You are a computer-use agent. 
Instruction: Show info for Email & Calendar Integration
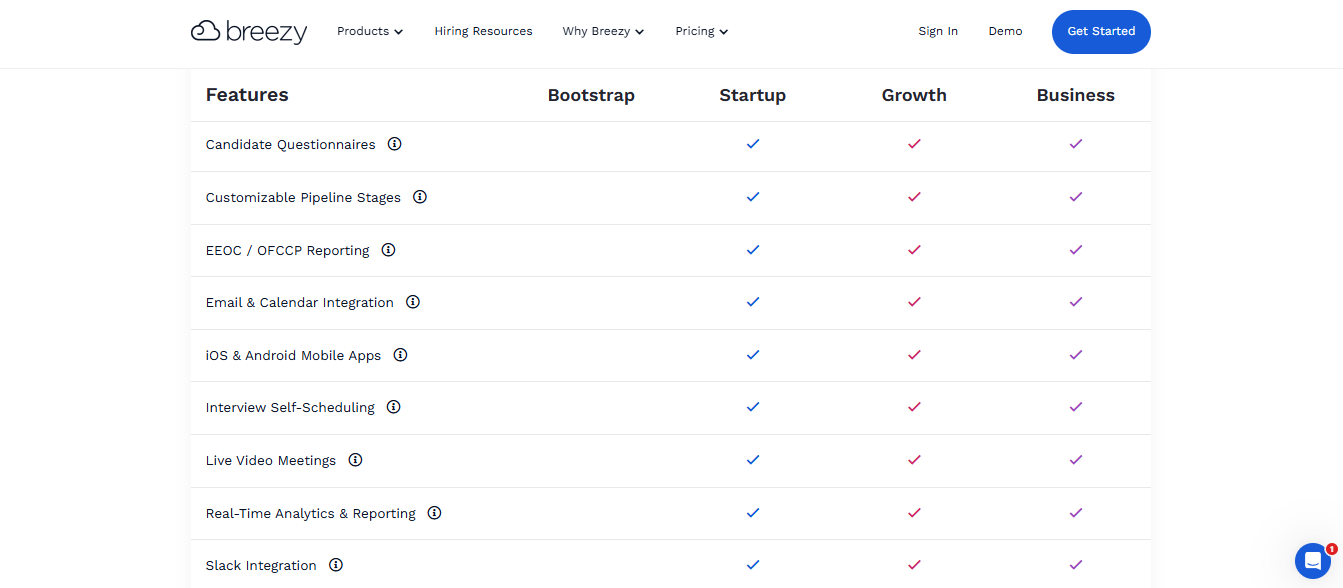[413, 302]
